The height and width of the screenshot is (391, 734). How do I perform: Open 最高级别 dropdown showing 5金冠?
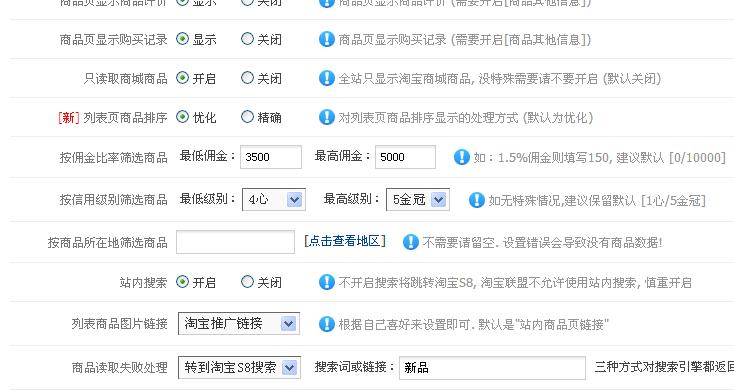(418, 200)
